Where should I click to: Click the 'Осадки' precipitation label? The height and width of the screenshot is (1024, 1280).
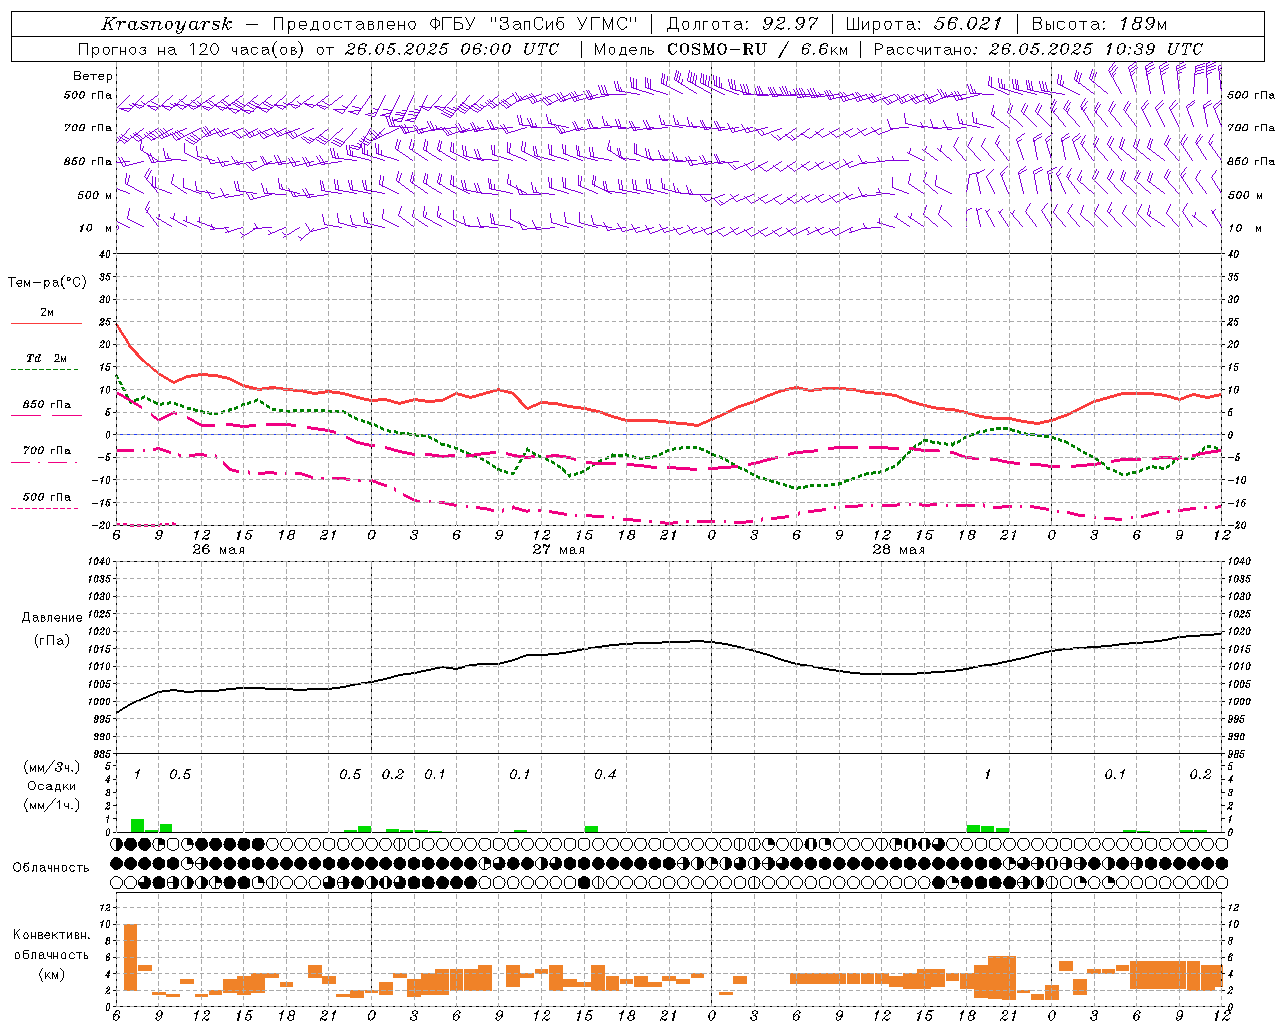coord(51,786)
